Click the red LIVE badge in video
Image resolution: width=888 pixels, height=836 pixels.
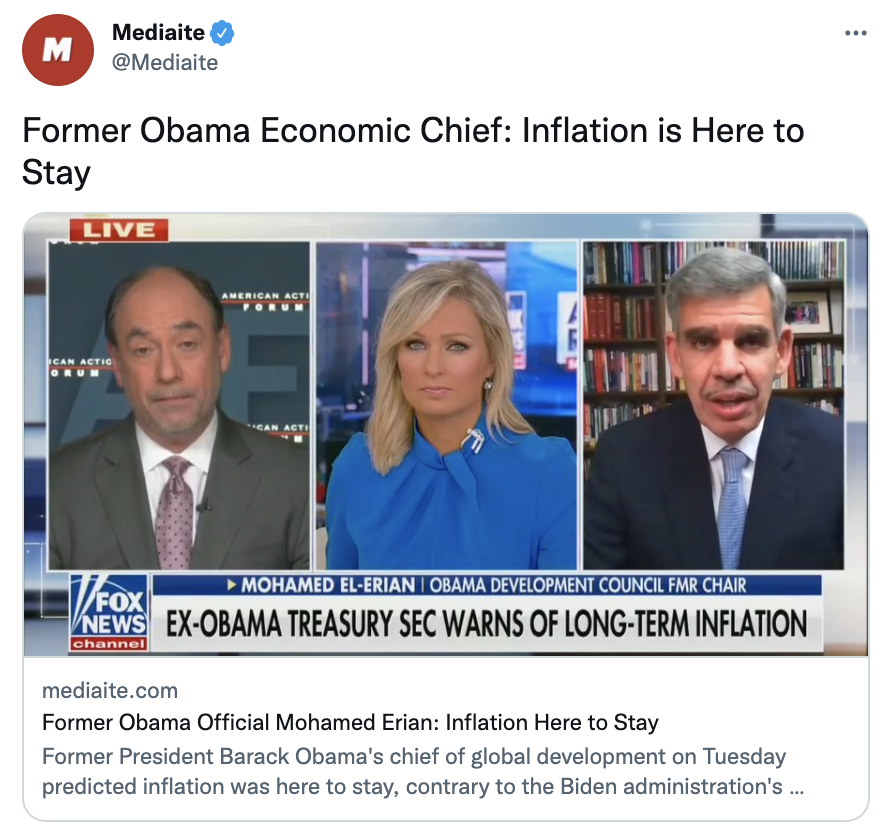point(119,229)
